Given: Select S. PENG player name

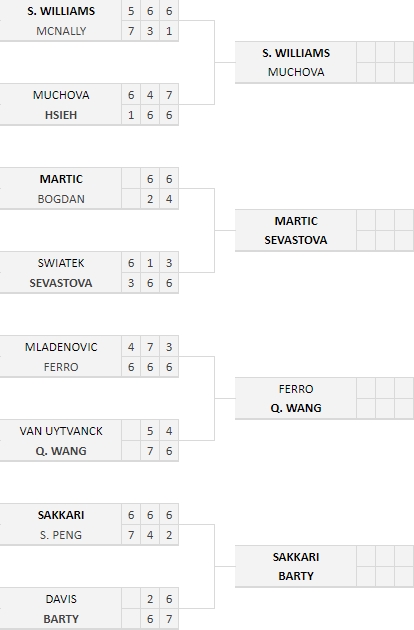Looking at the screenshot, I should [61, 535].
